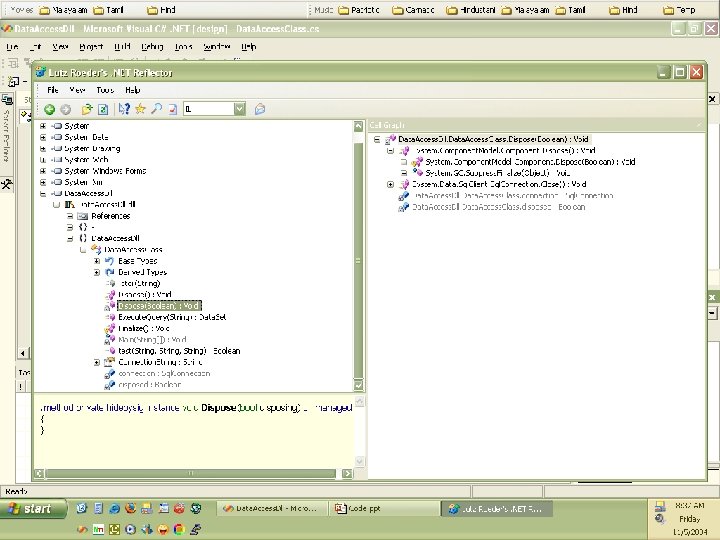Click the envelope icon right of language dropdown
This screenshot has width=720, height=540.
260,108
